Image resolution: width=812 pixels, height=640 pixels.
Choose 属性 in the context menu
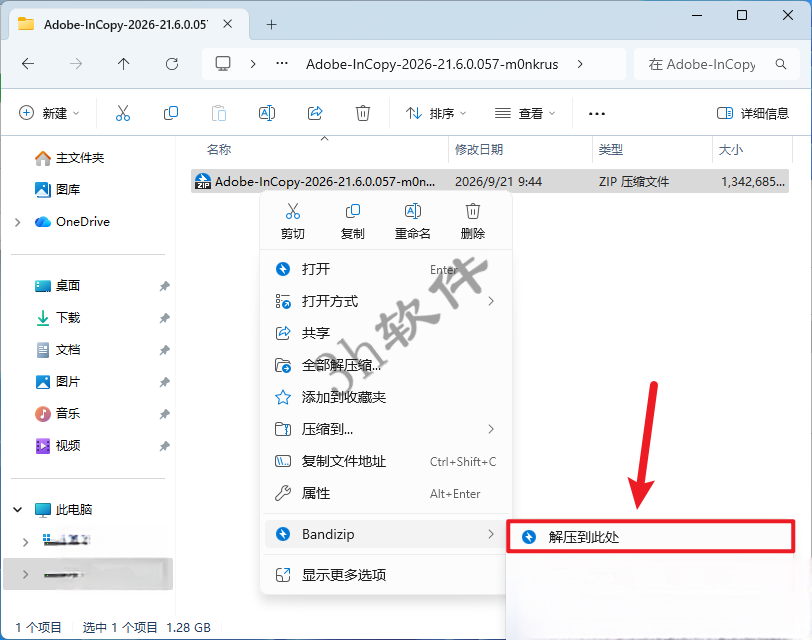pyautogui.click(x=386, y=493)
